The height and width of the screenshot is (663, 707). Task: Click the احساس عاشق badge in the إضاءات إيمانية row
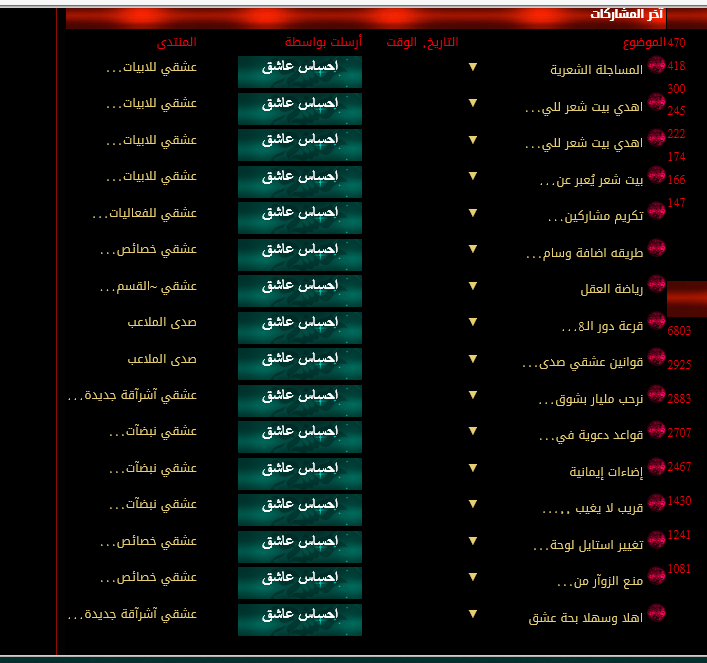coord(300,474)
